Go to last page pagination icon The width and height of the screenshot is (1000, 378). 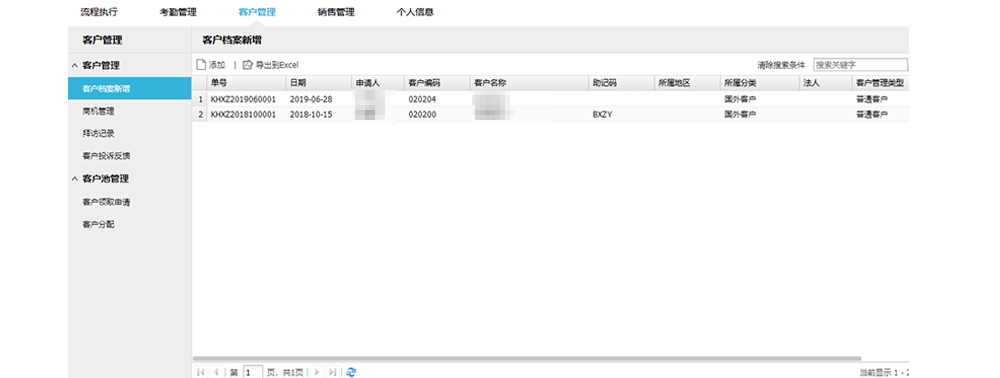pyautogui.click(x=332, y=372)
